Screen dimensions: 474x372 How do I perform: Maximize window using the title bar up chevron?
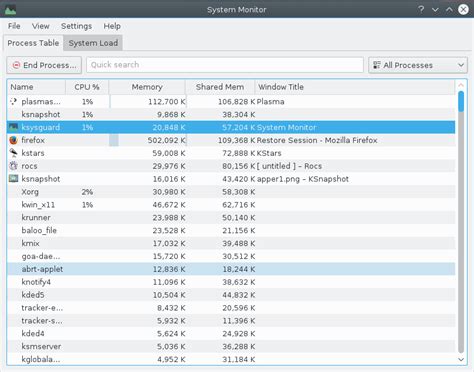pyautogui.click(x=449, y=10)
